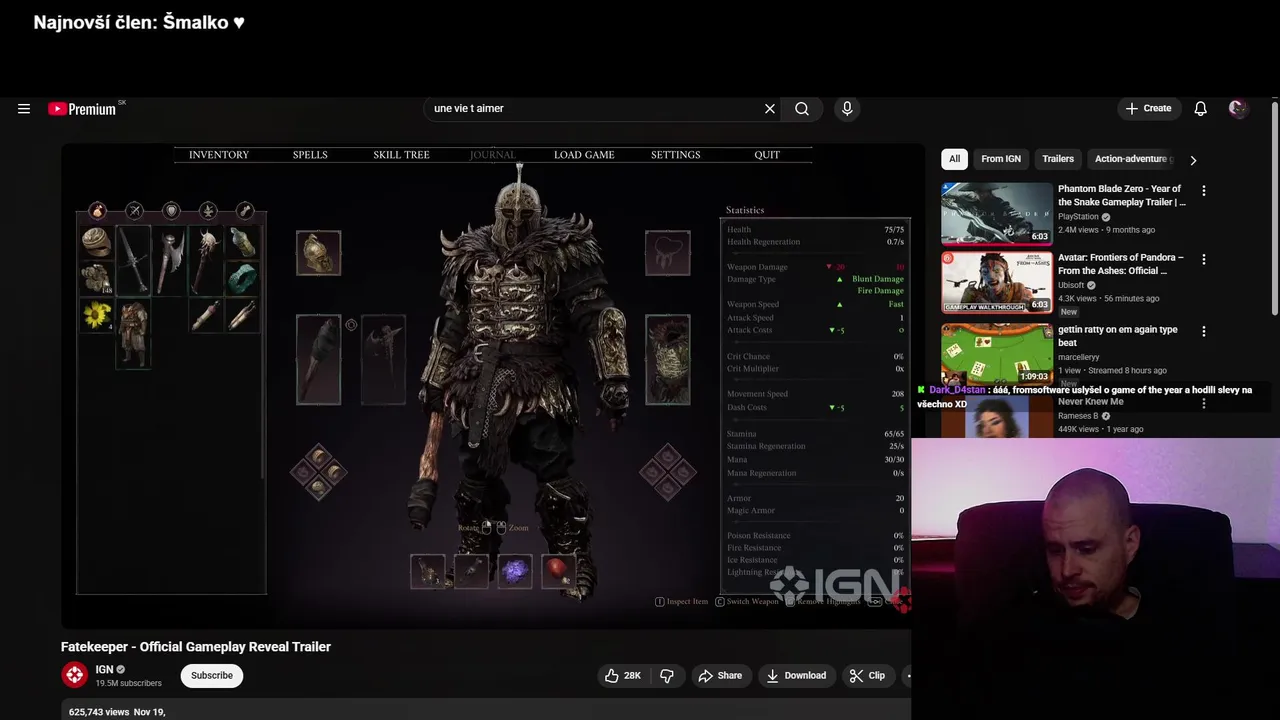
Task: Open the 'gettin ratty on em again' title
Action: [x=1118, y=336]
